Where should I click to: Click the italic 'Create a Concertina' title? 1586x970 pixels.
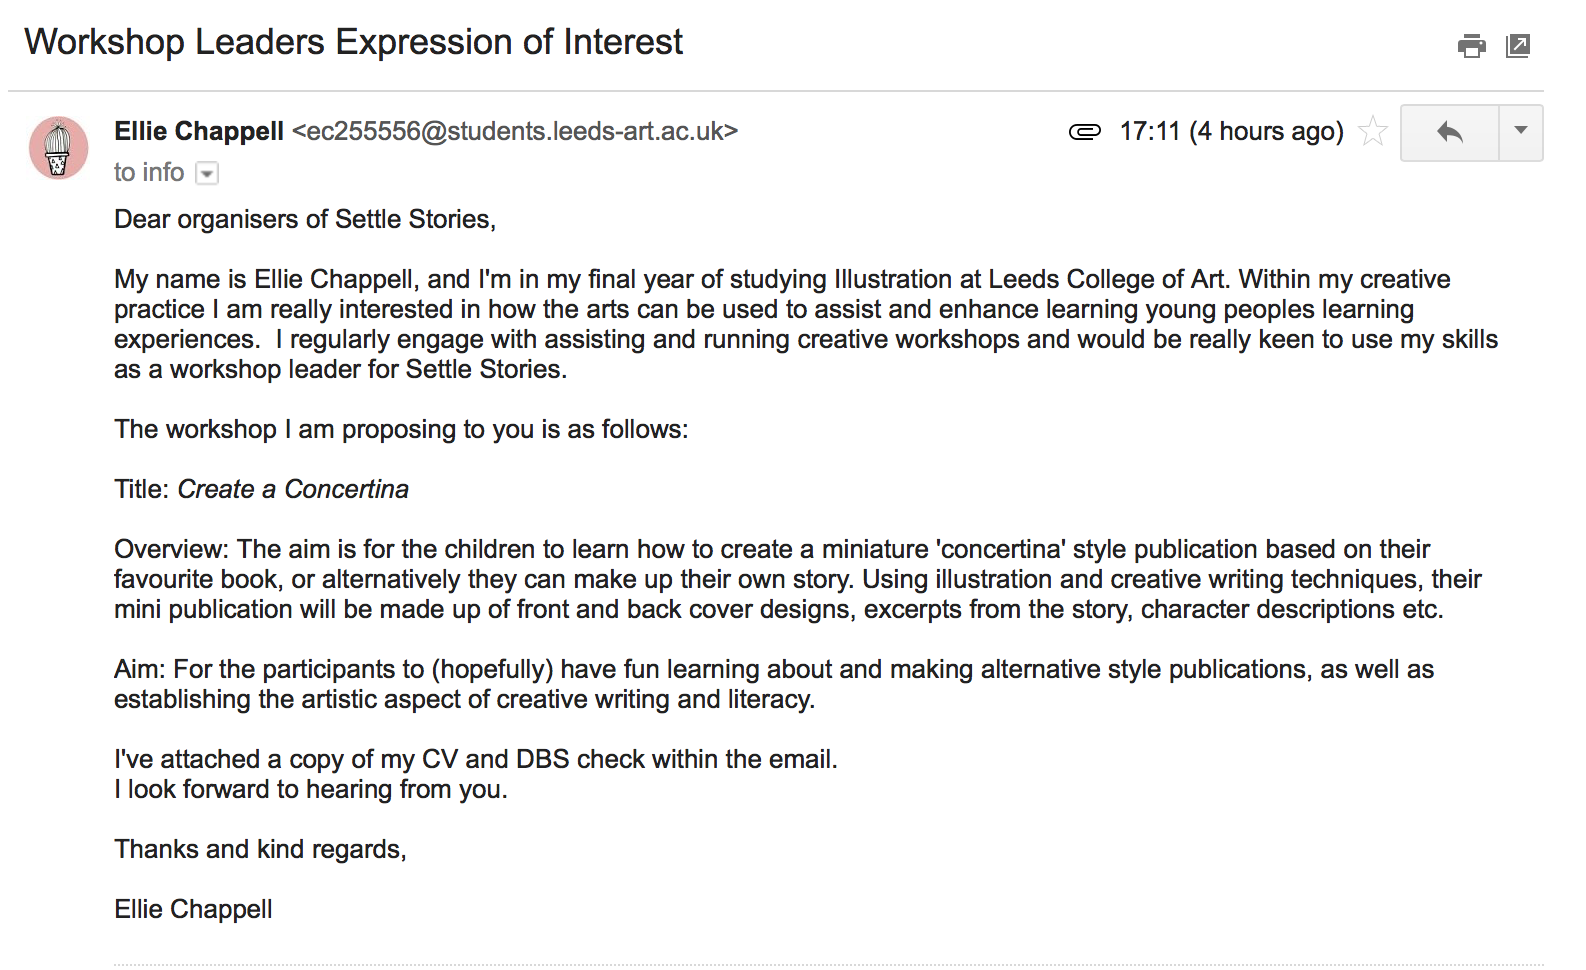293,489
